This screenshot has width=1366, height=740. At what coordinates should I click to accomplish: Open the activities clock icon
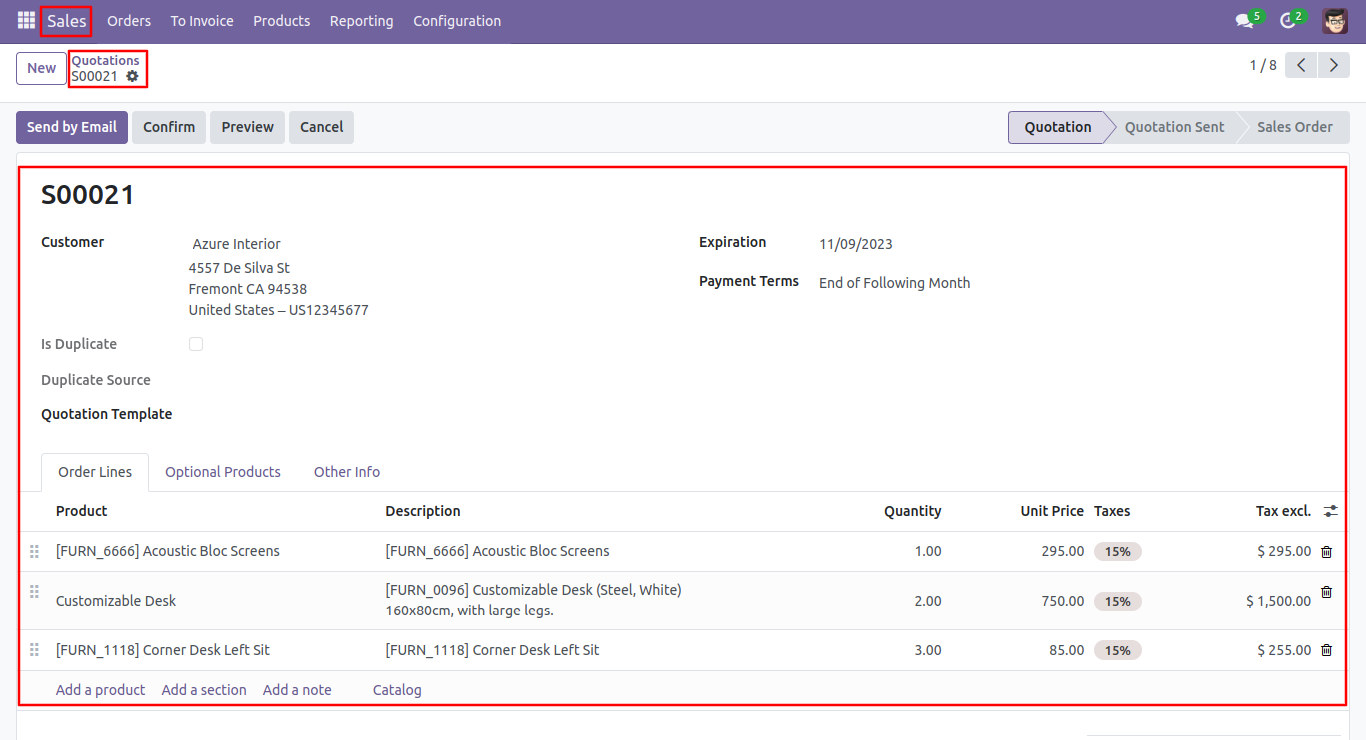[1288, 21]
